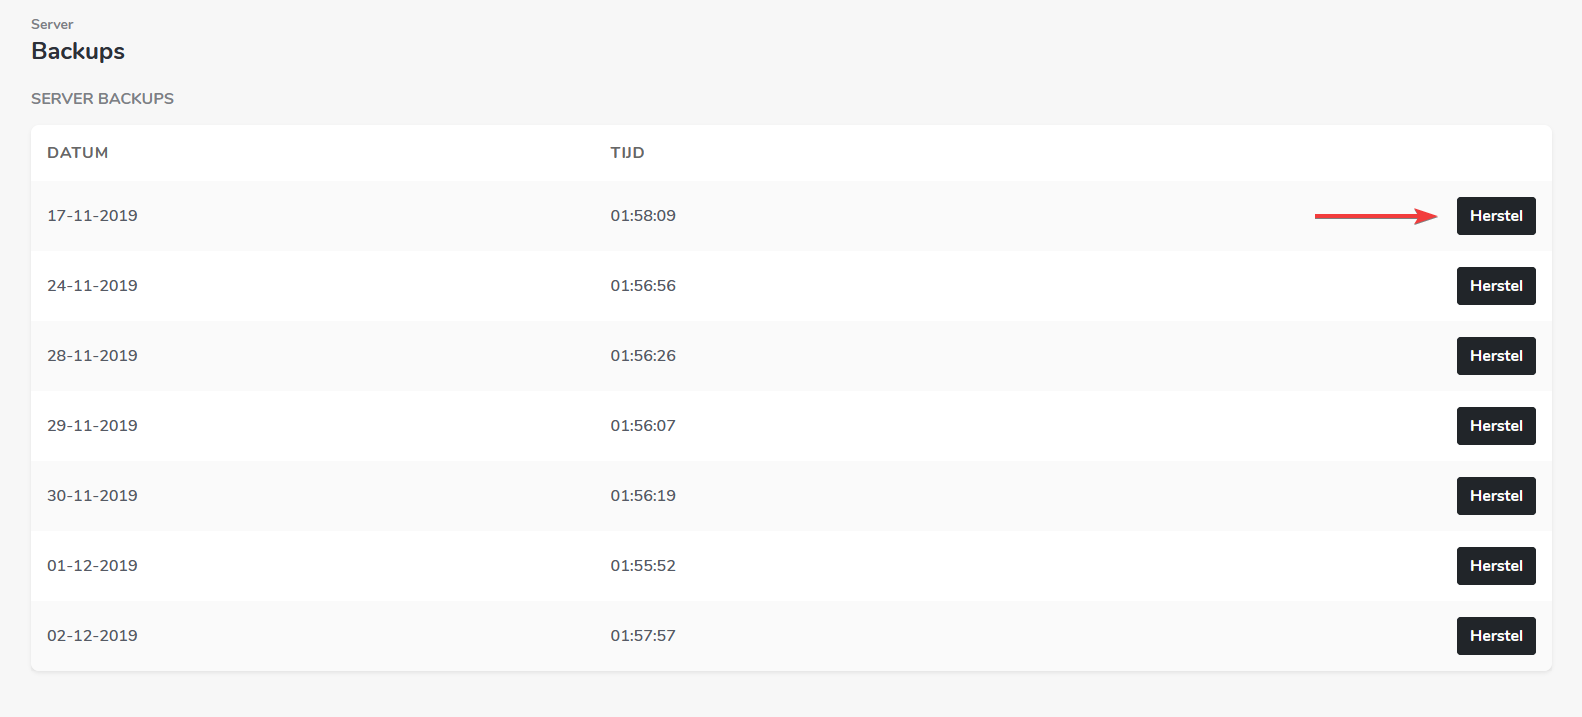Hit Herstel for the 29-11-2019 backup
The width and height of the screenshot is (1582, 717).
tap(1495, 426)
